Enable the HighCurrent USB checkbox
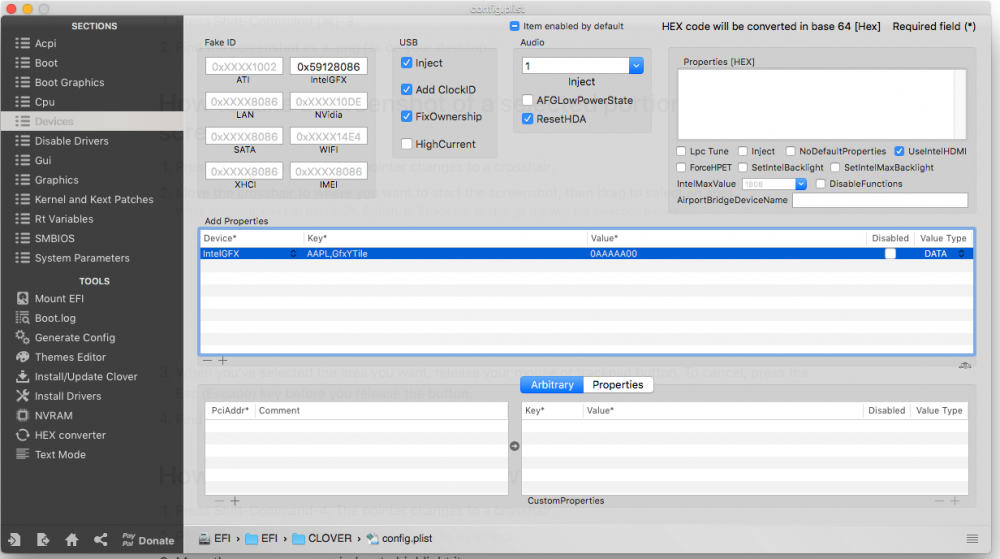This screenshot has height=559, width=1000. 406,144
